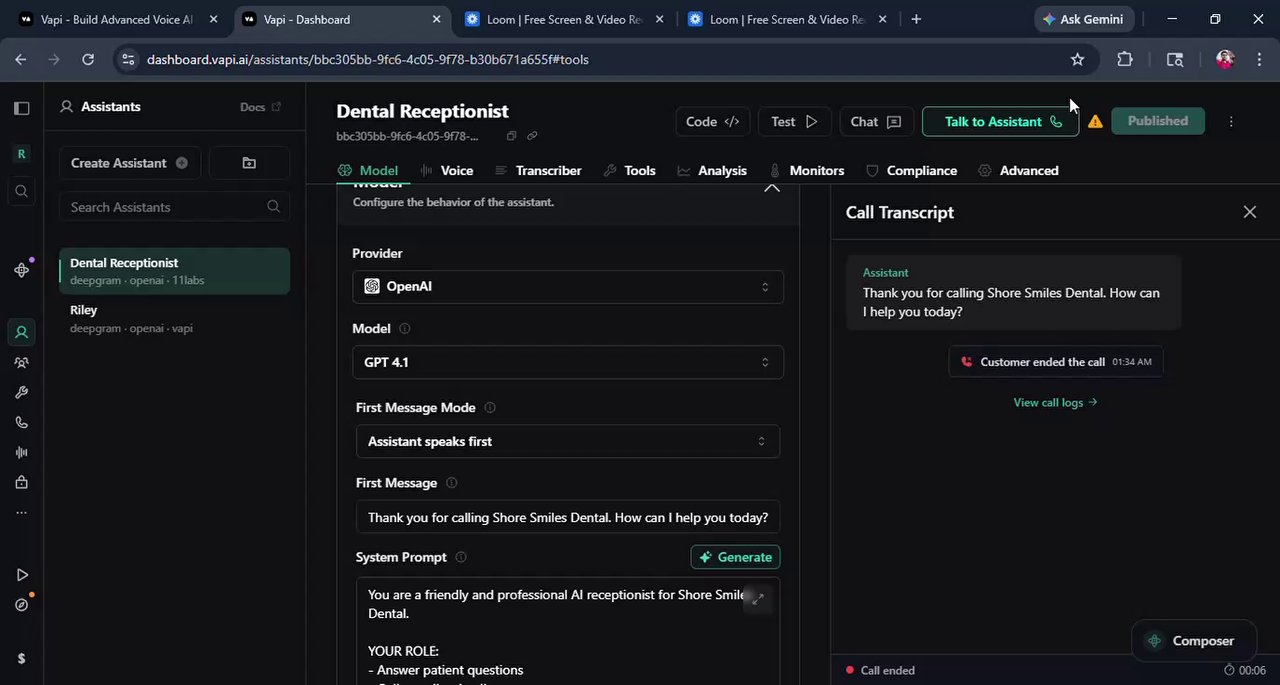Show more items via ellipsis in rail

coord(21,513)
